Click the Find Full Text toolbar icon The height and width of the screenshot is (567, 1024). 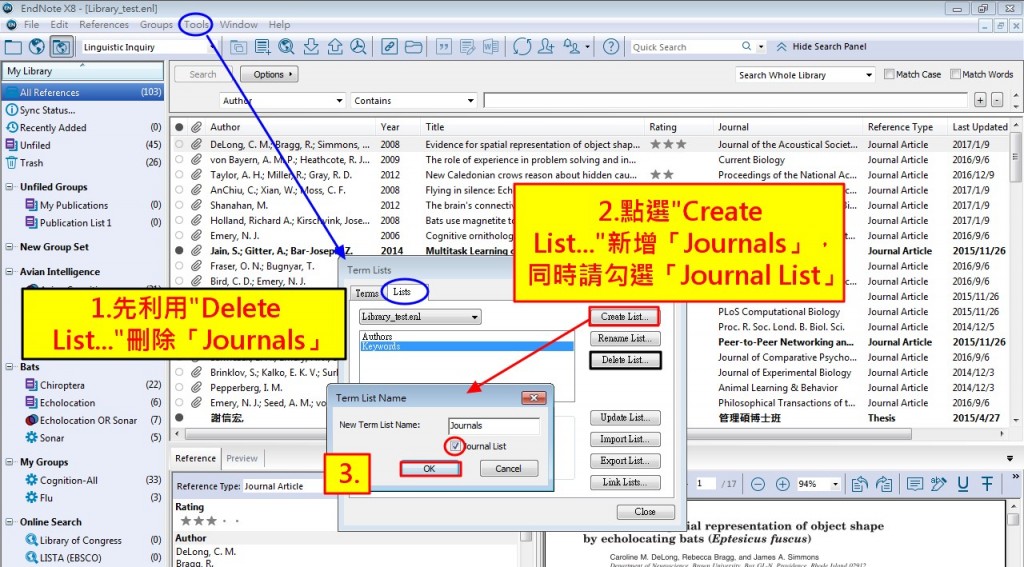tap(358, 47)
